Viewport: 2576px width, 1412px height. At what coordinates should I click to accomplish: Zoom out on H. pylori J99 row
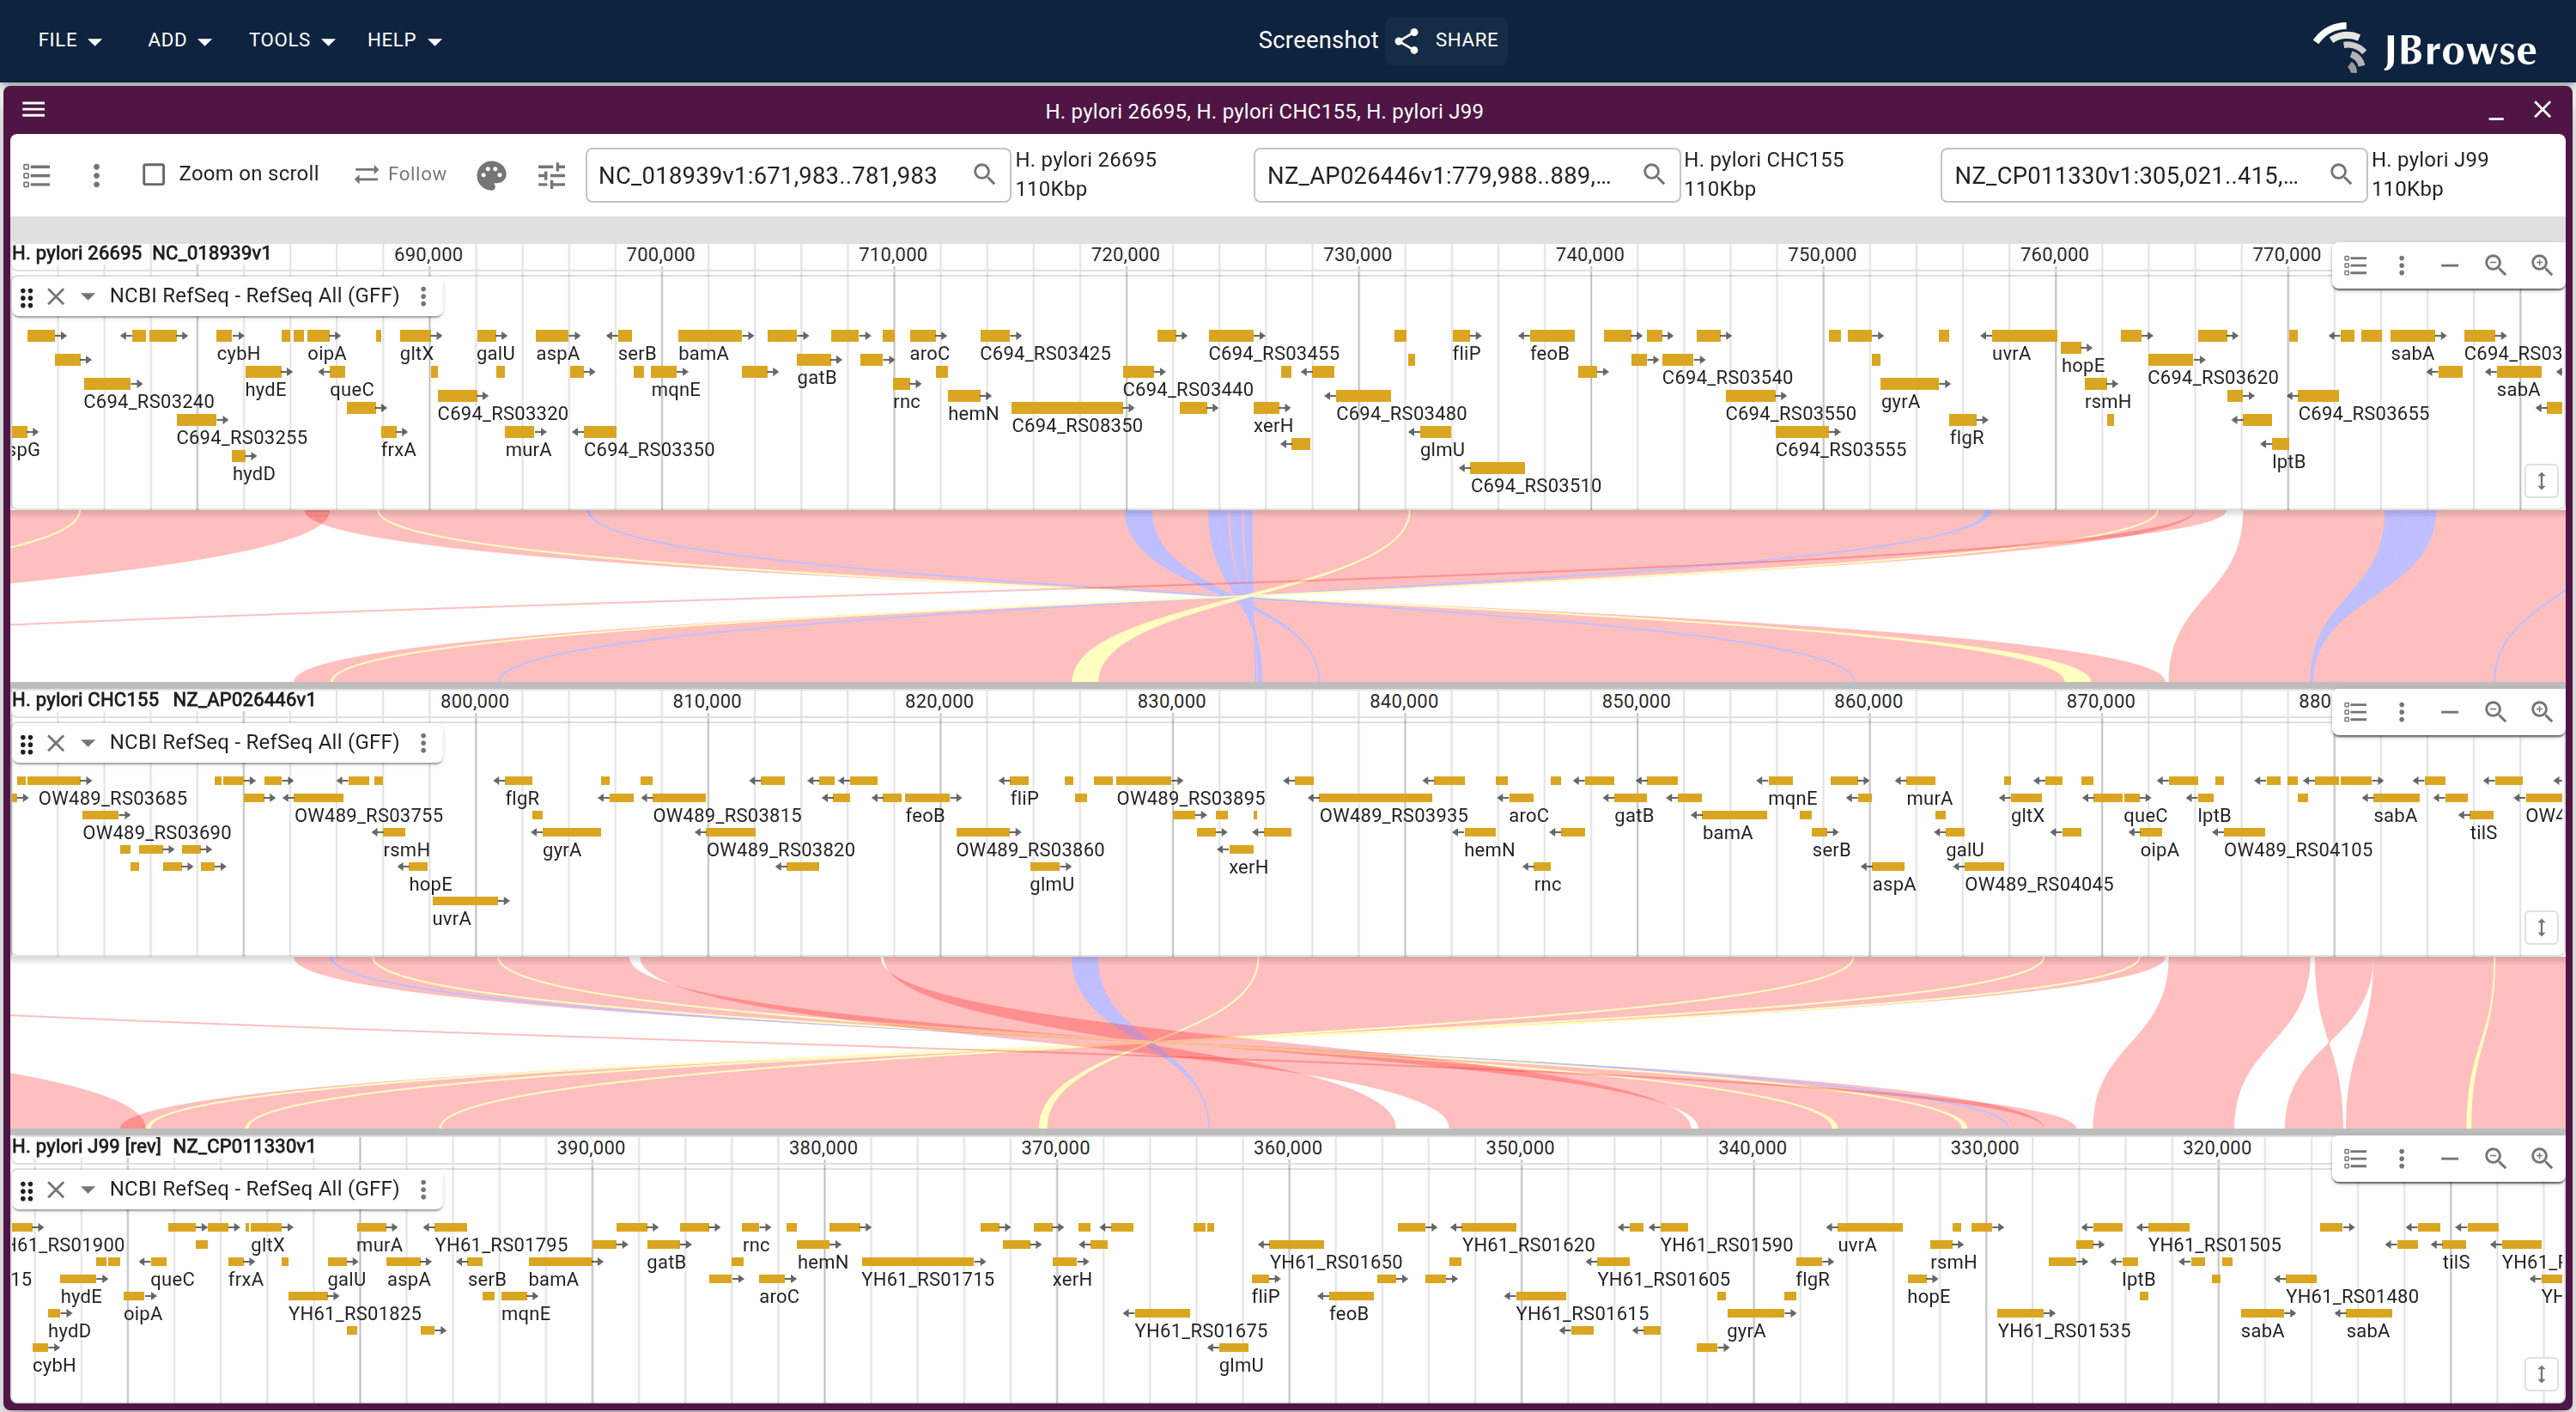(x=2495, y=1158)
